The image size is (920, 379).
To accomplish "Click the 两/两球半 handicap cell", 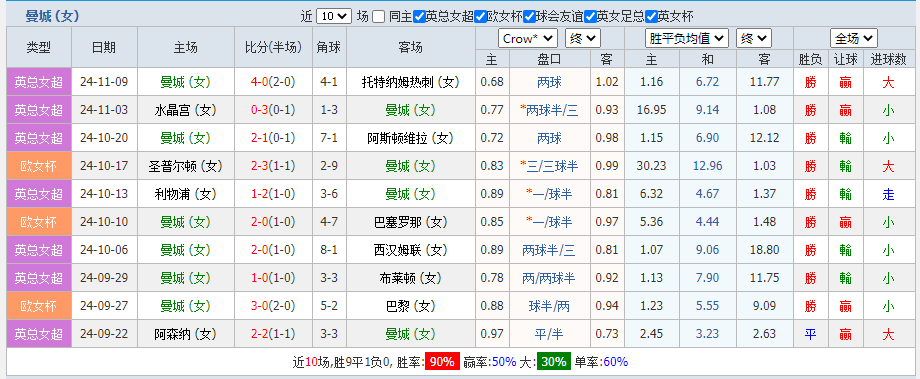I will (549, 278).
